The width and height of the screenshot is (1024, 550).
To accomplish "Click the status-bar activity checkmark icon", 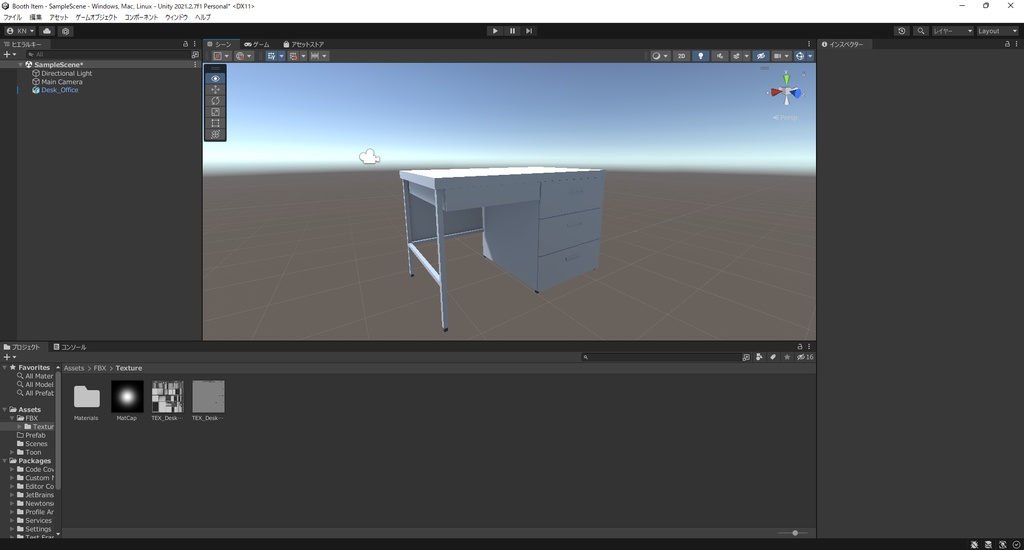I will point(1016,545).
